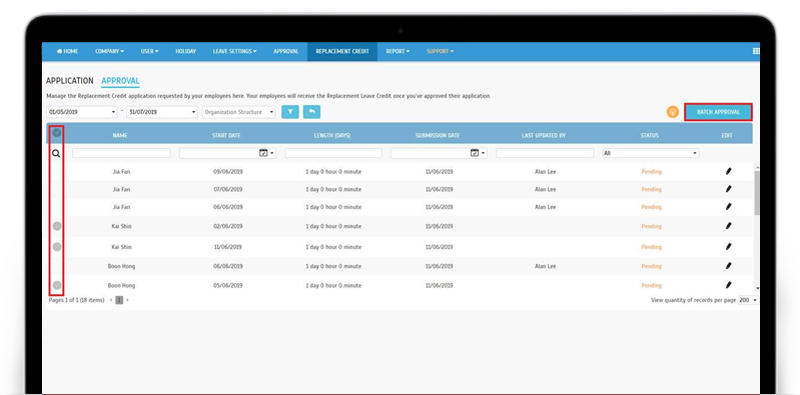Click the next page arrow in pagination
This screenshot has width=800, height=395.
127,300
